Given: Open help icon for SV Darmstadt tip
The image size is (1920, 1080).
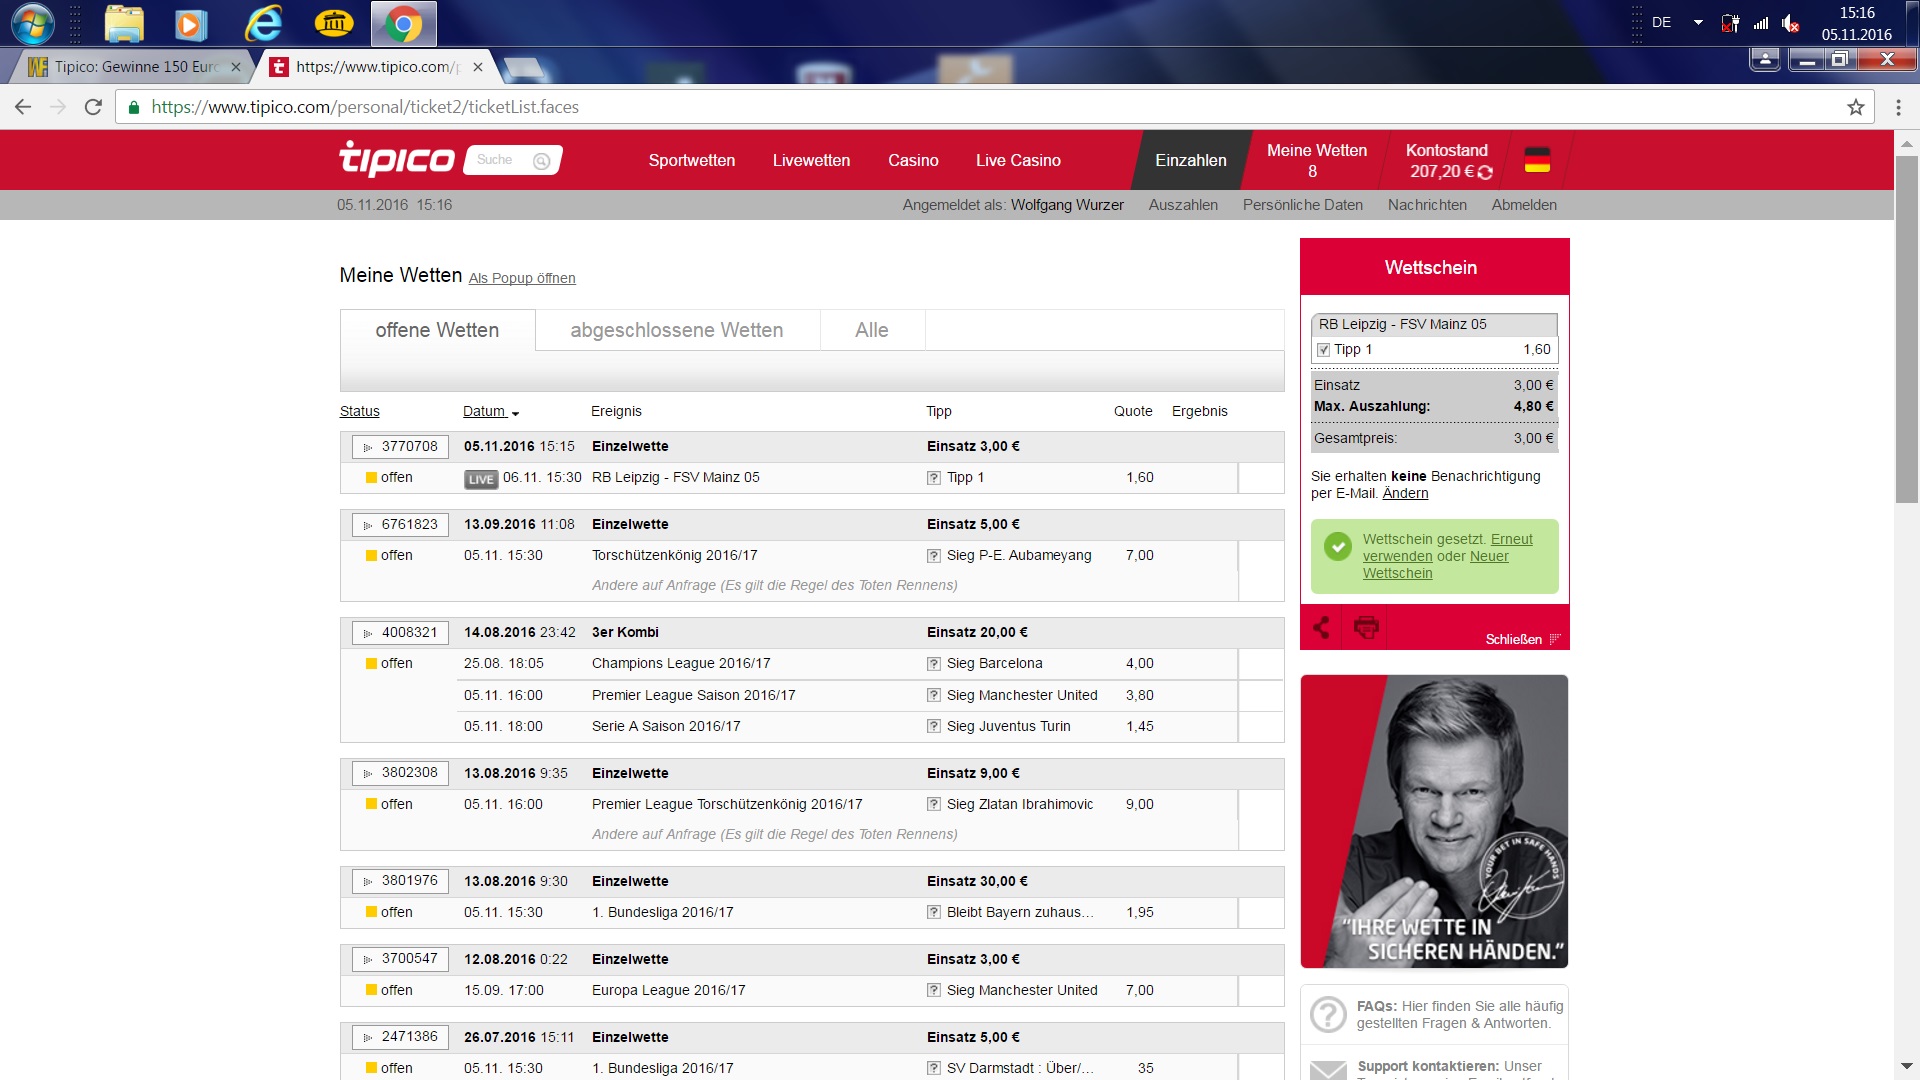Looking at the screenshot, I should (x=933, y=1069).
